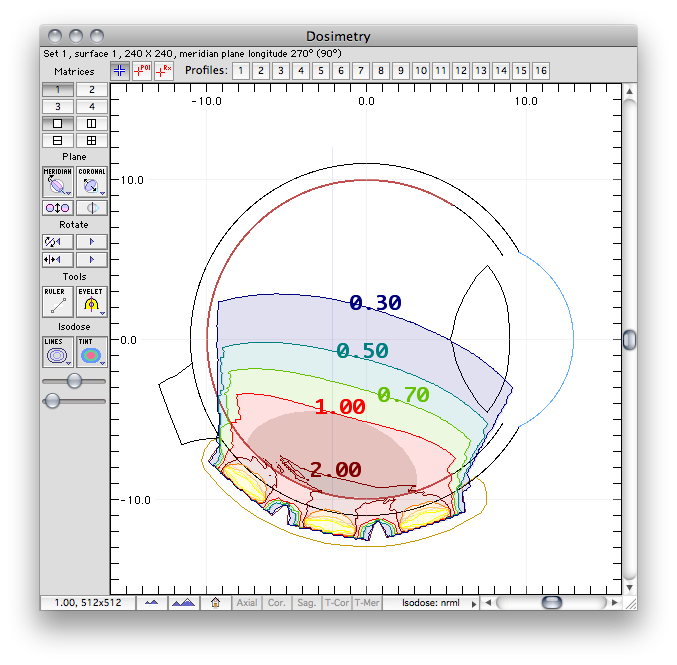
Task: Choose stacked two-pane layout
Action: [x=57, y=141]
